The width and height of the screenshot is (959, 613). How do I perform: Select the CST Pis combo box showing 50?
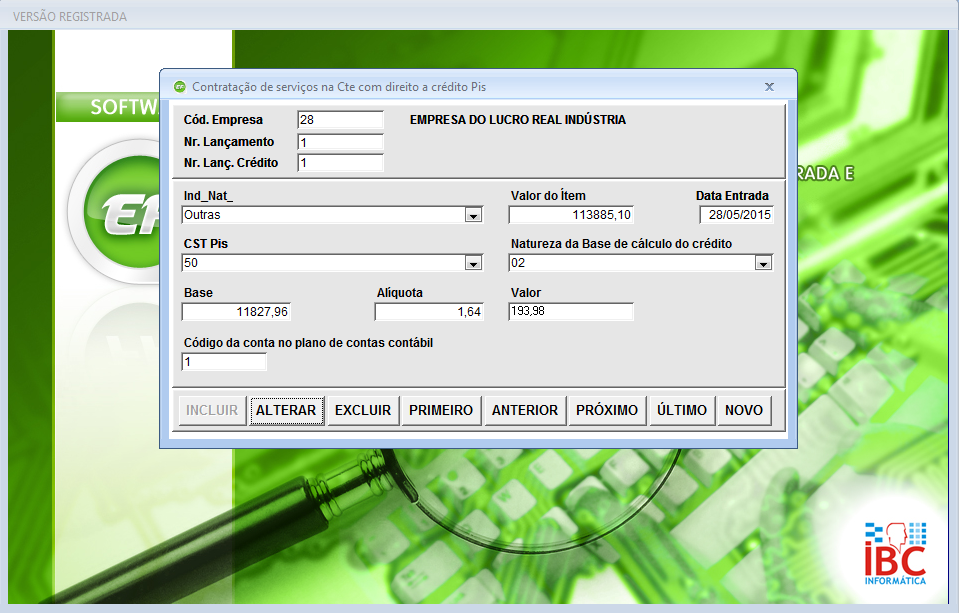[332, 263]
